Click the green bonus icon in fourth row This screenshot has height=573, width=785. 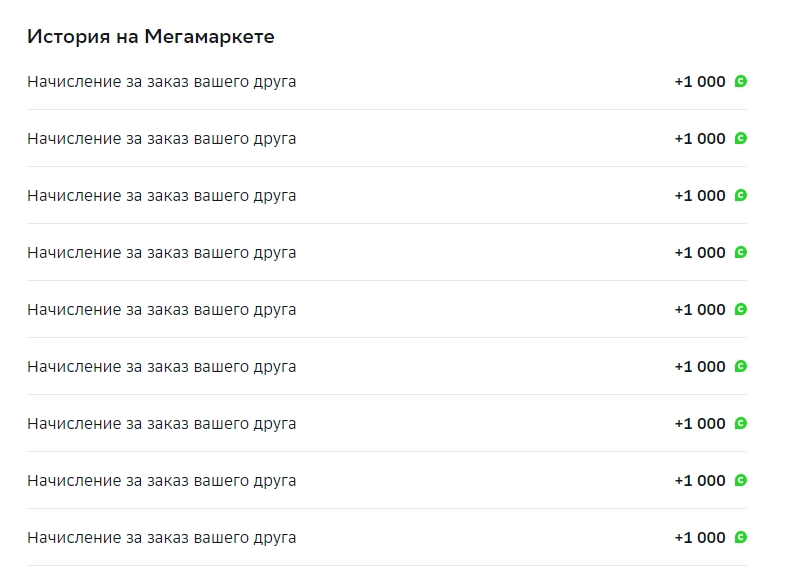coord(740,252)
